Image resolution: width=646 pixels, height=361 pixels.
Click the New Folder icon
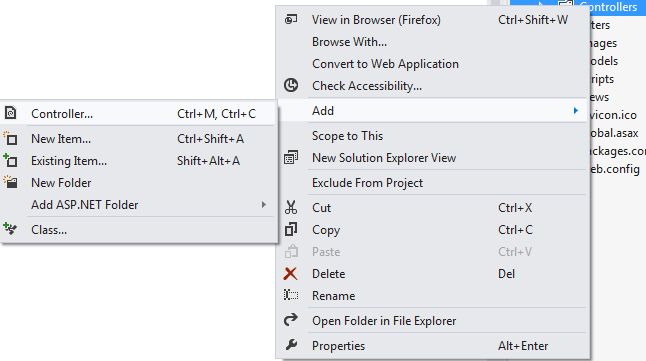[x=10, y=182]
